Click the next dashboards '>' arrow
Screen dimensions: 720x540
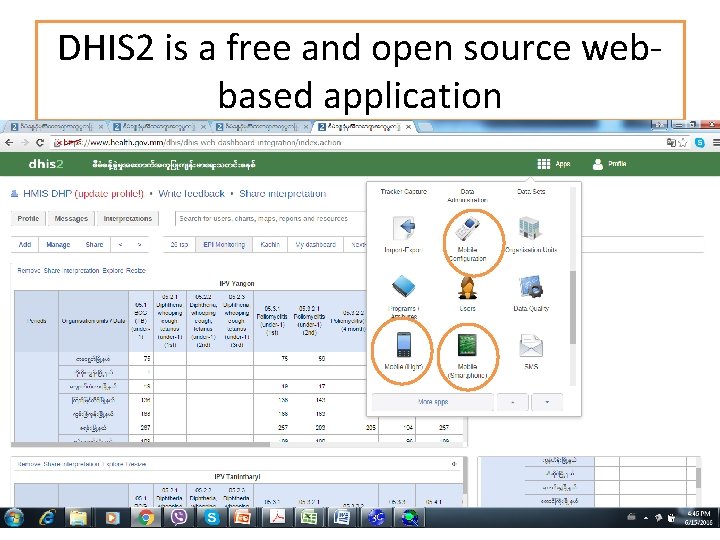pos(139,245)
